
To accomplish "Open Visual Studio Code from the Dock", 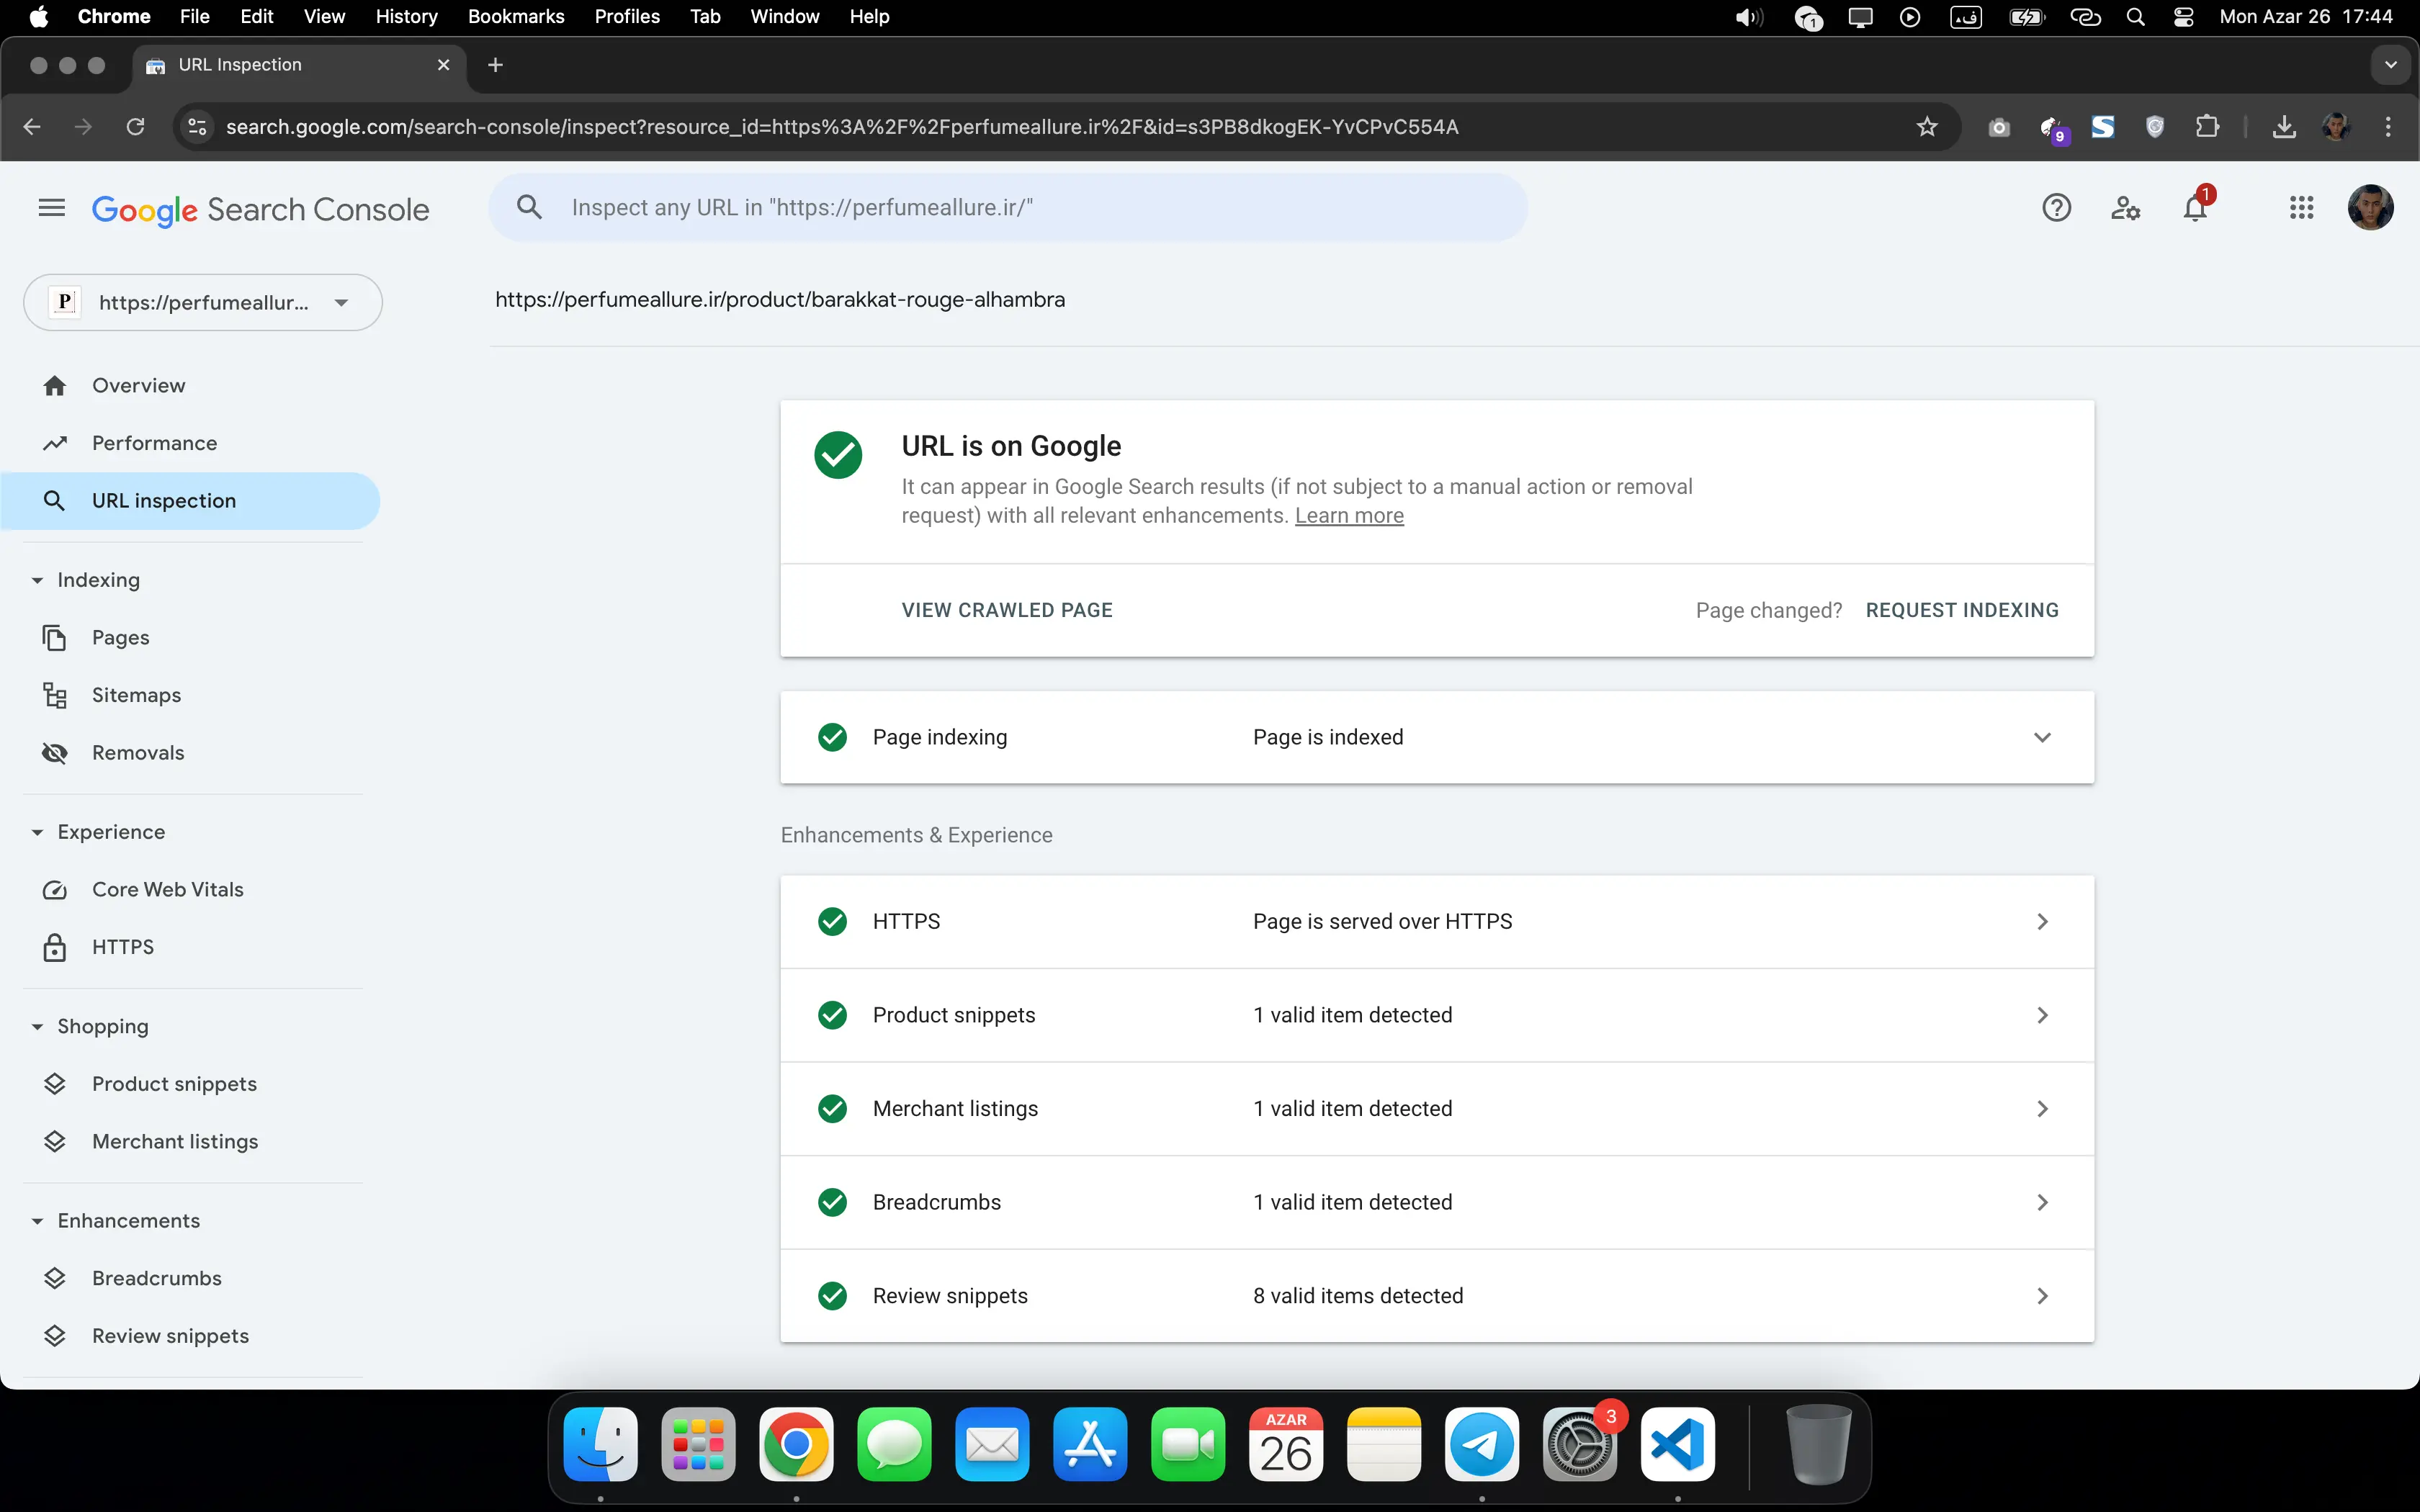I will click(1677, 1445).
